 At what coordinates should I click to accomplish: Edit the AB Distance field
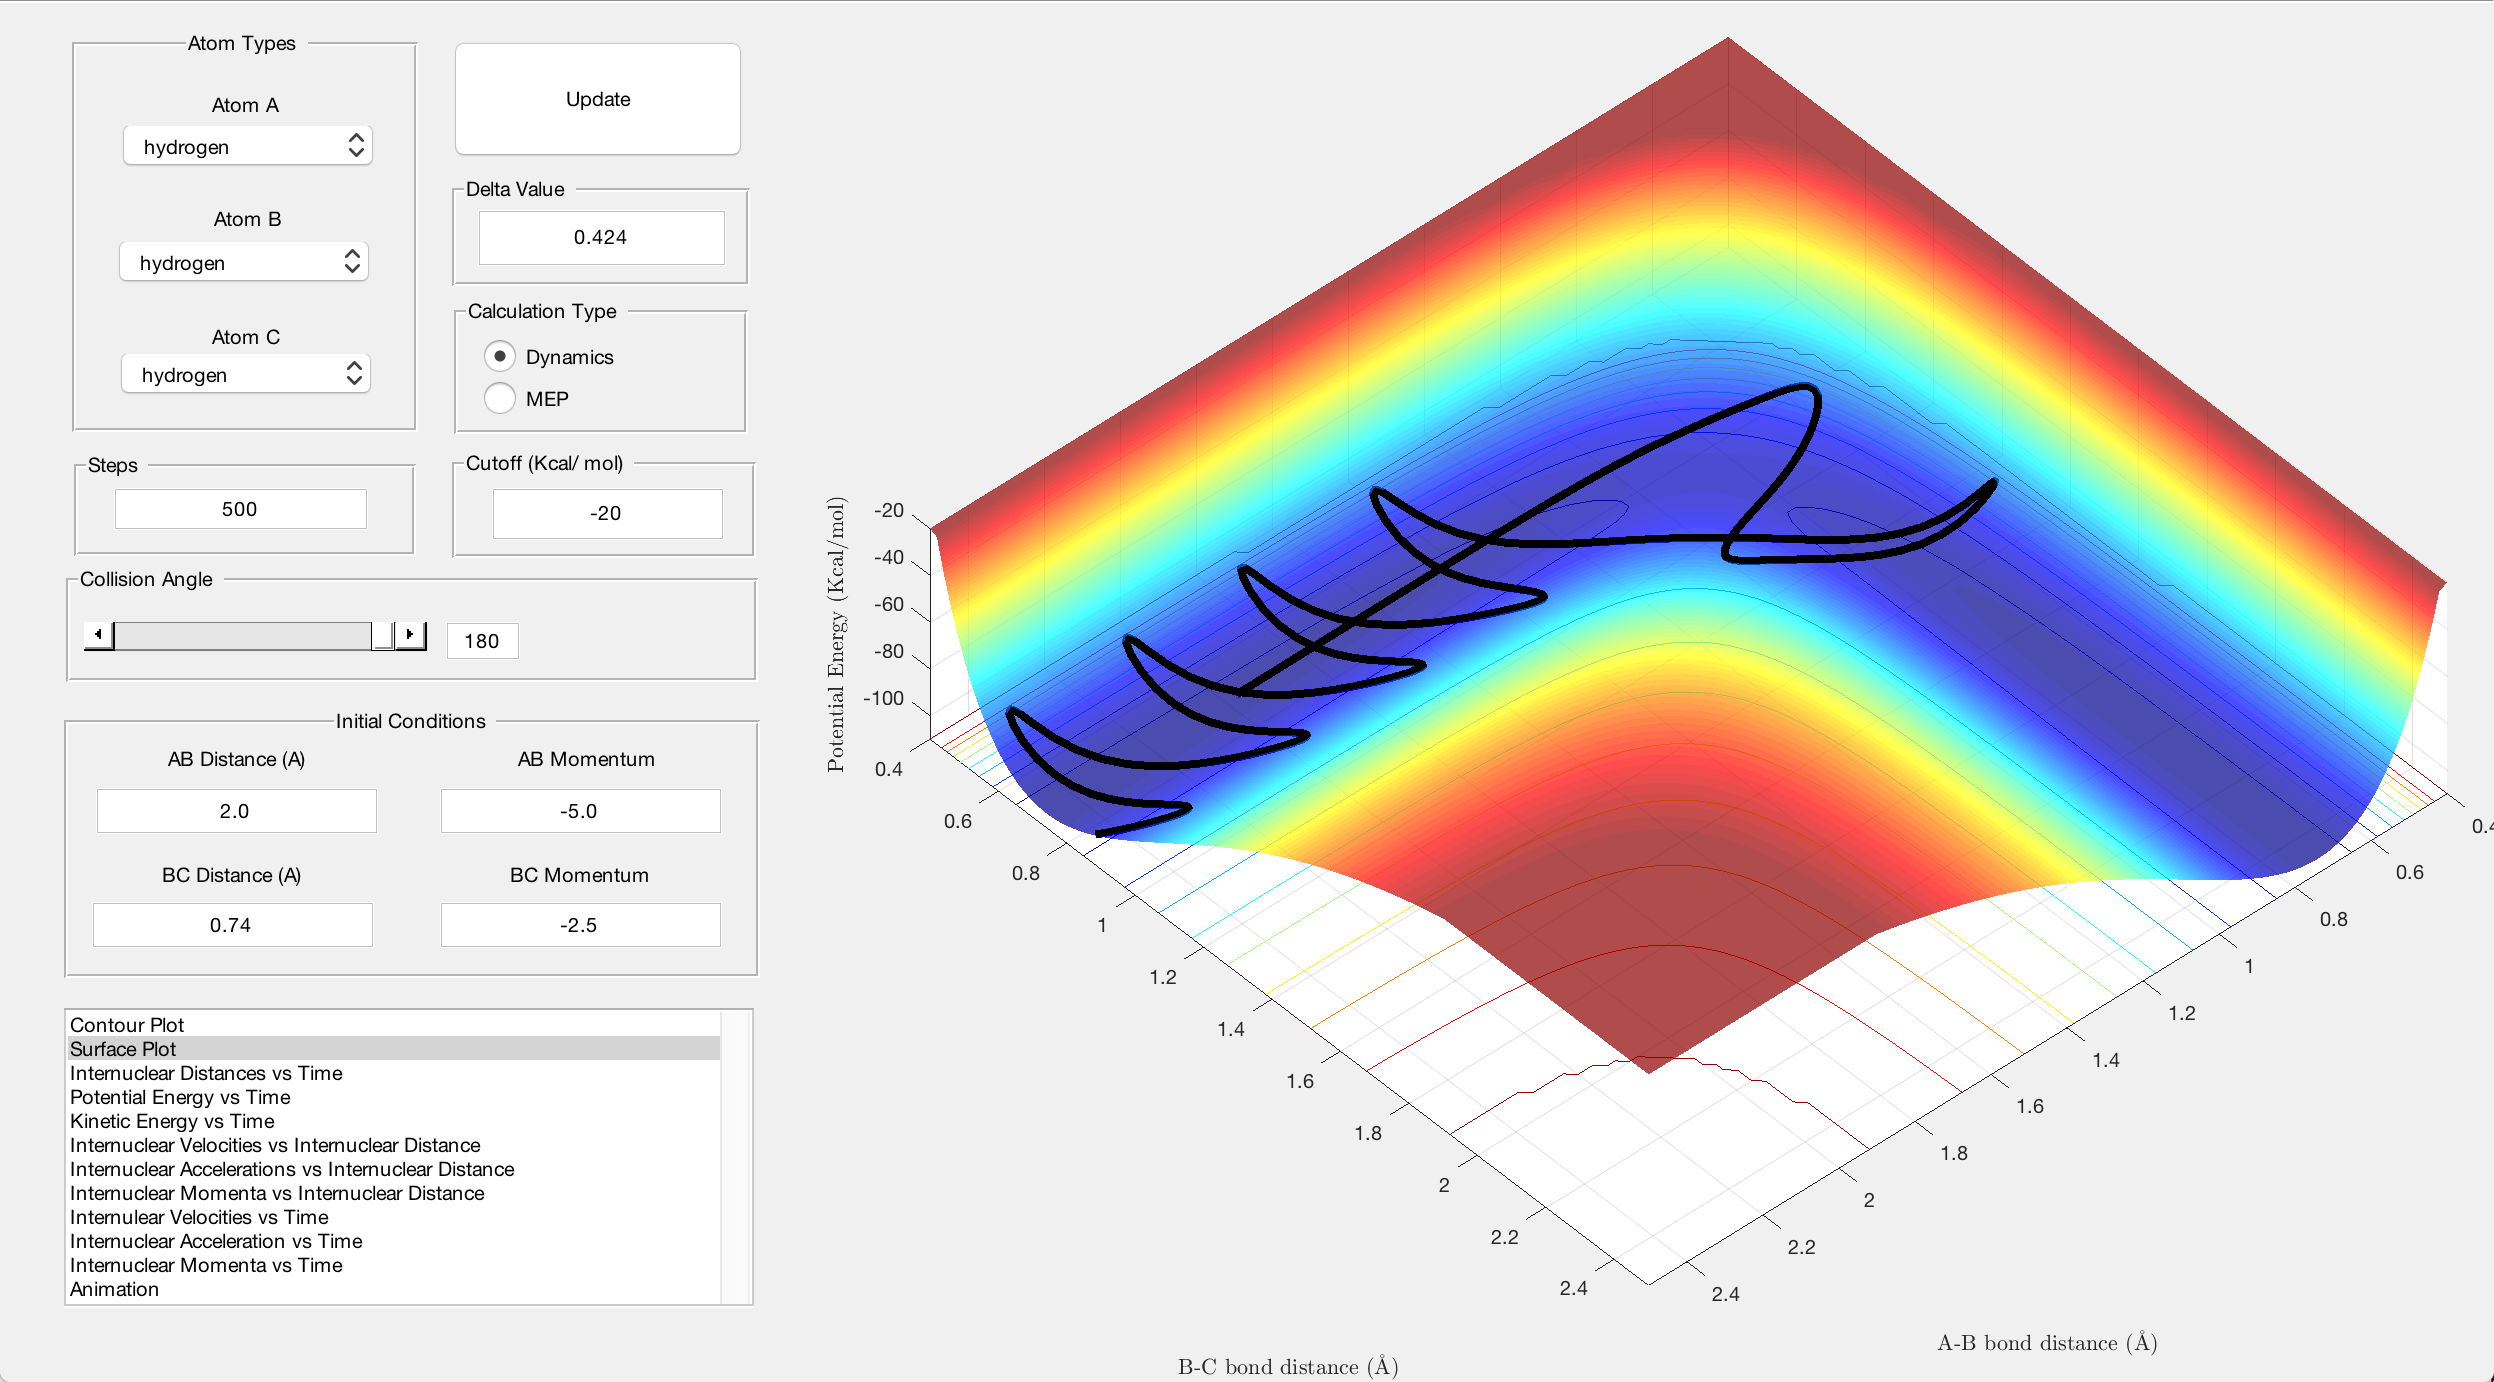pyautogui.click(x=236, y=811)
